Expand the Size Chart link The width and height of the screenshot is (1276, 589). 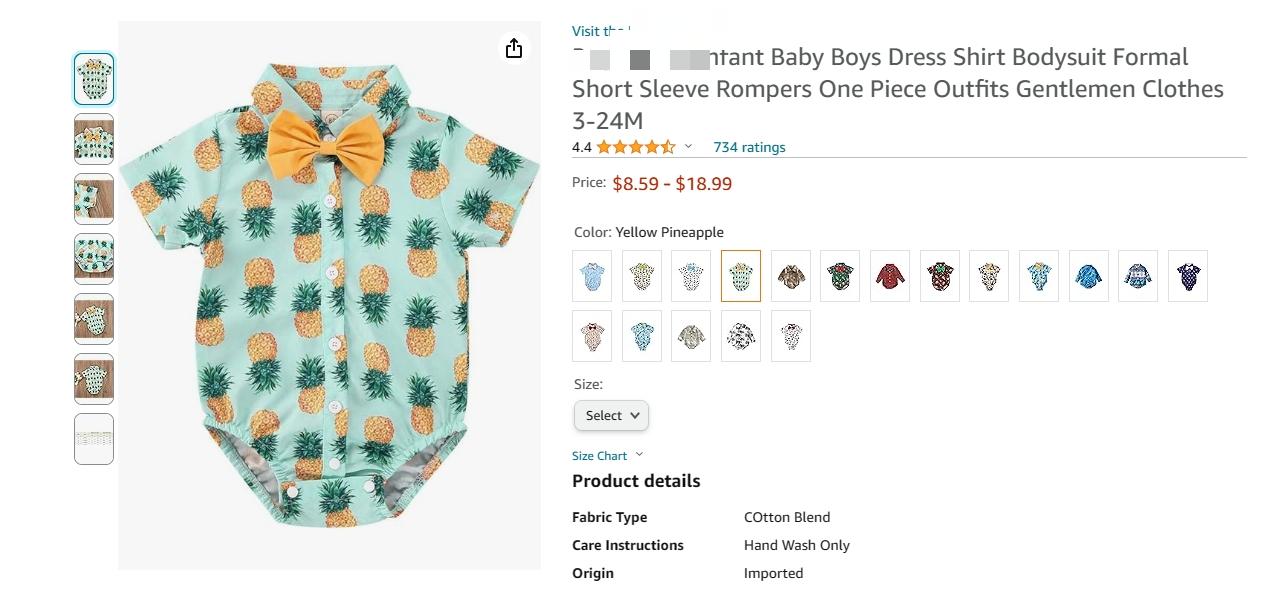click(608, 456)
